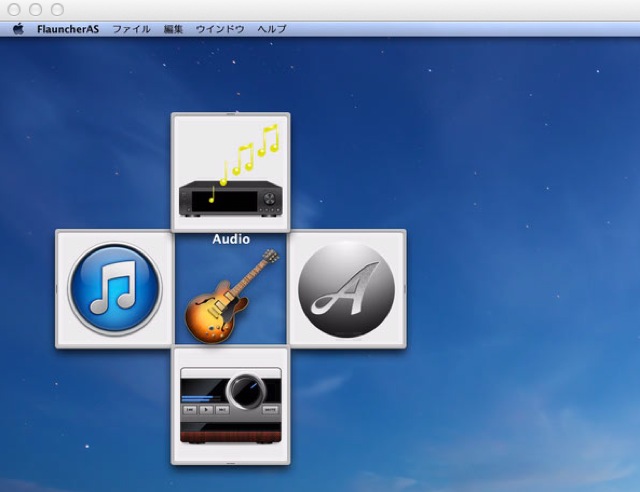Open the ファイル menu
640x492 pixels.
pos(131,29)
